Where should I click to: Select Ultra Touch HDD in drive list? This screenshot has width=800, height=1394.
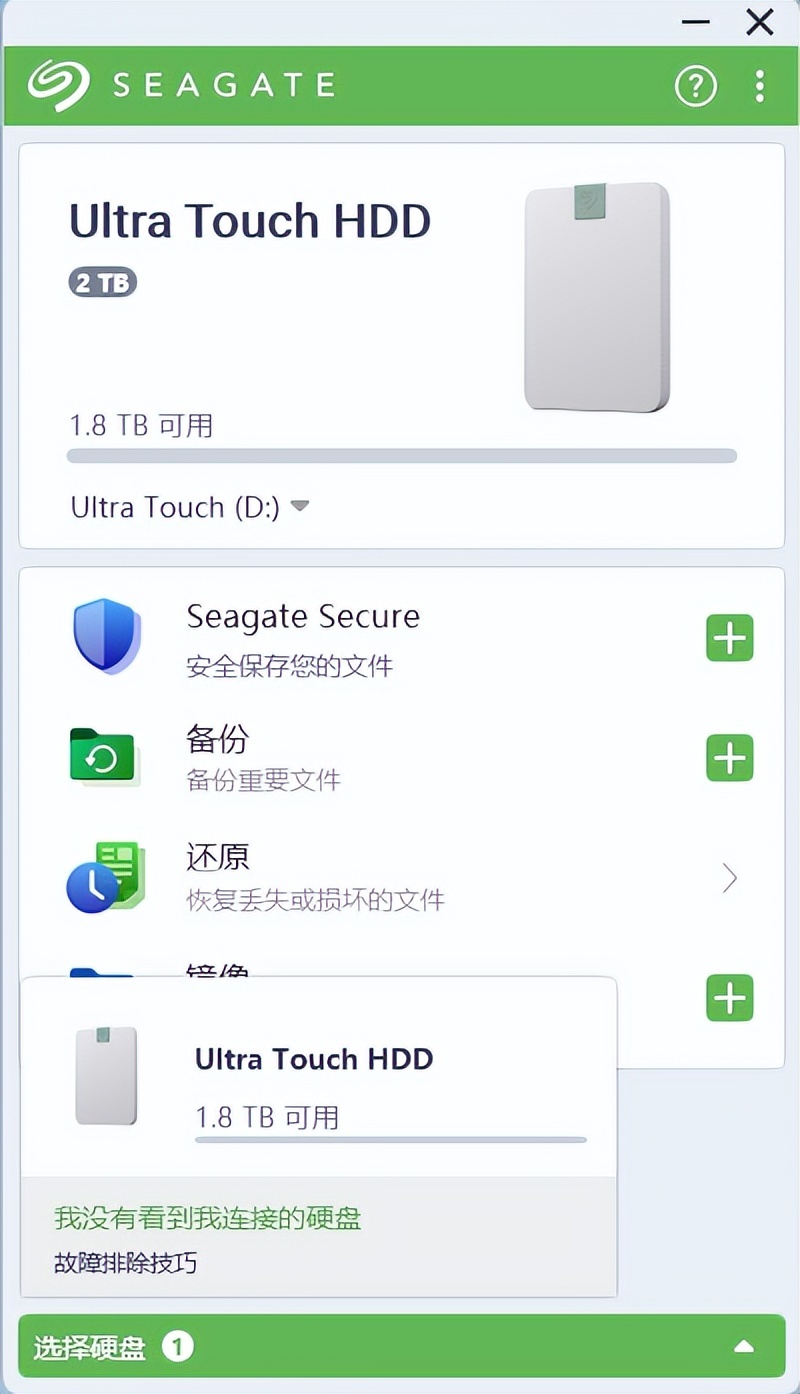314,1060
